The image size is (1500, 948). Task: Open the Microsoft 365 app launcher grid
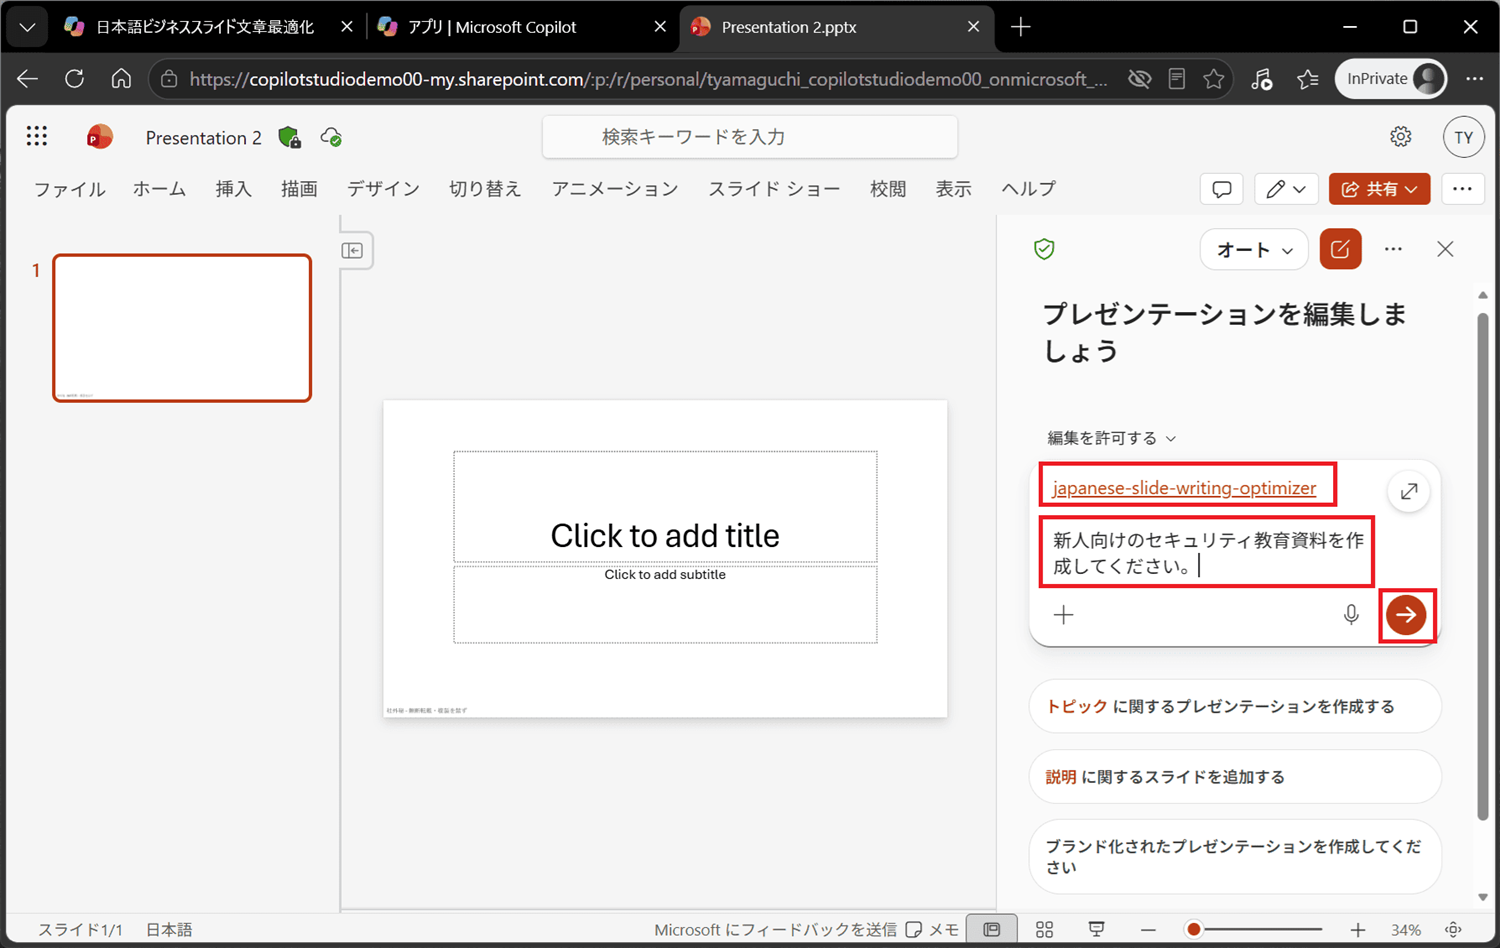(37, 137)
